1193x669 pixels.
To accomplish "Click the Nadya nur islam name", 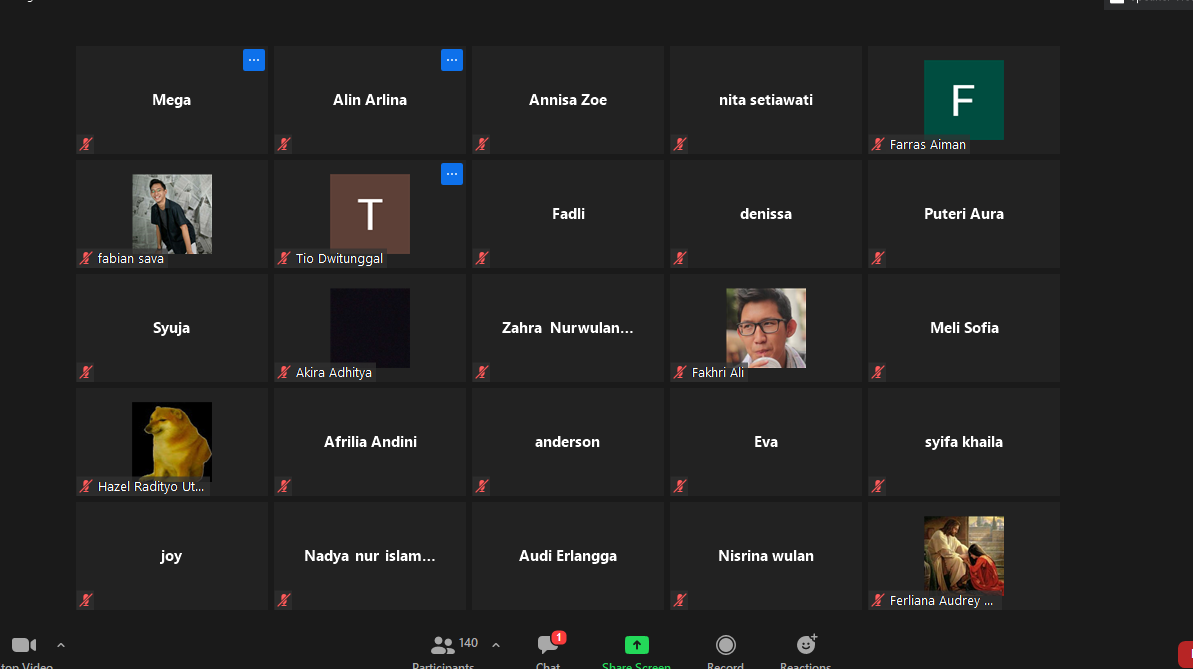I will tap(370, 556).
